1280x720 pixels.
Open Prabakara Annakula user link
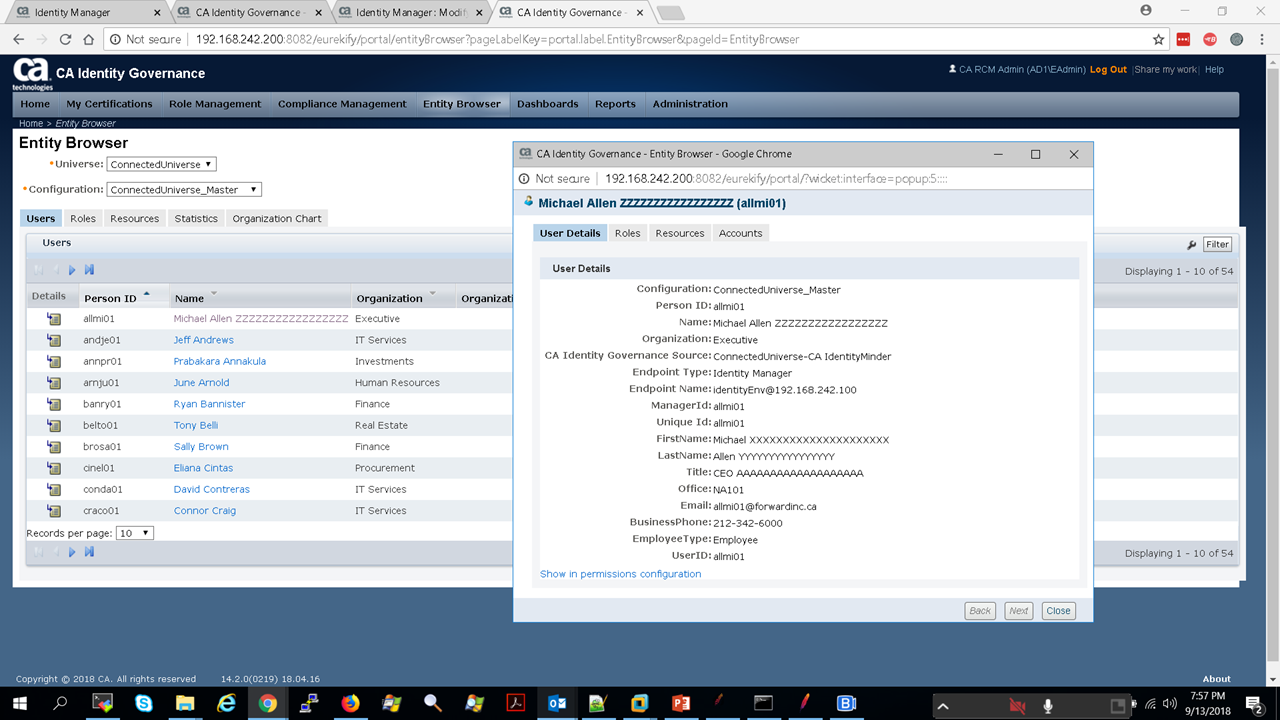(220, 362)
